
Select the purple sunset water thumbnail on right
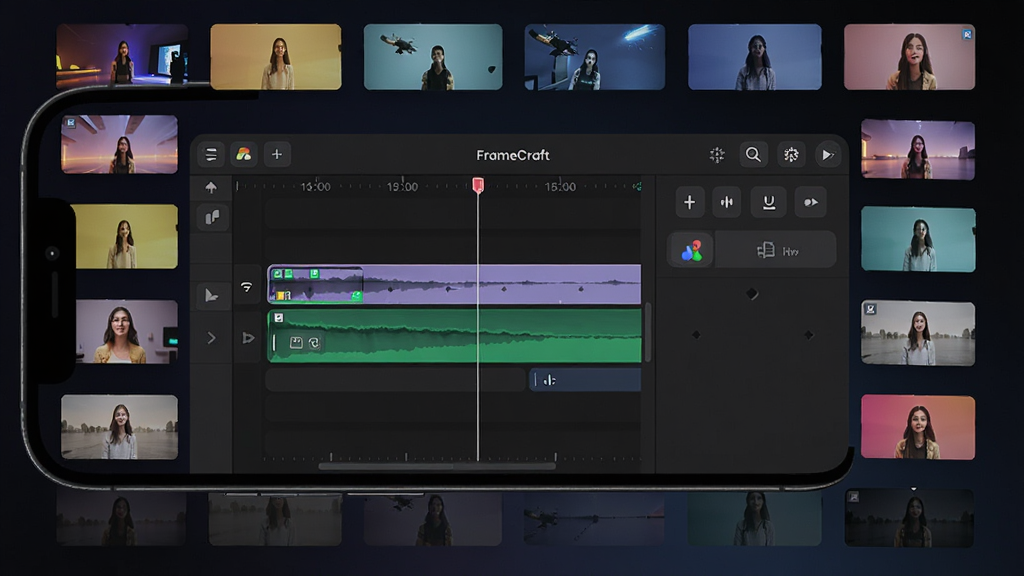click(918, 150)
